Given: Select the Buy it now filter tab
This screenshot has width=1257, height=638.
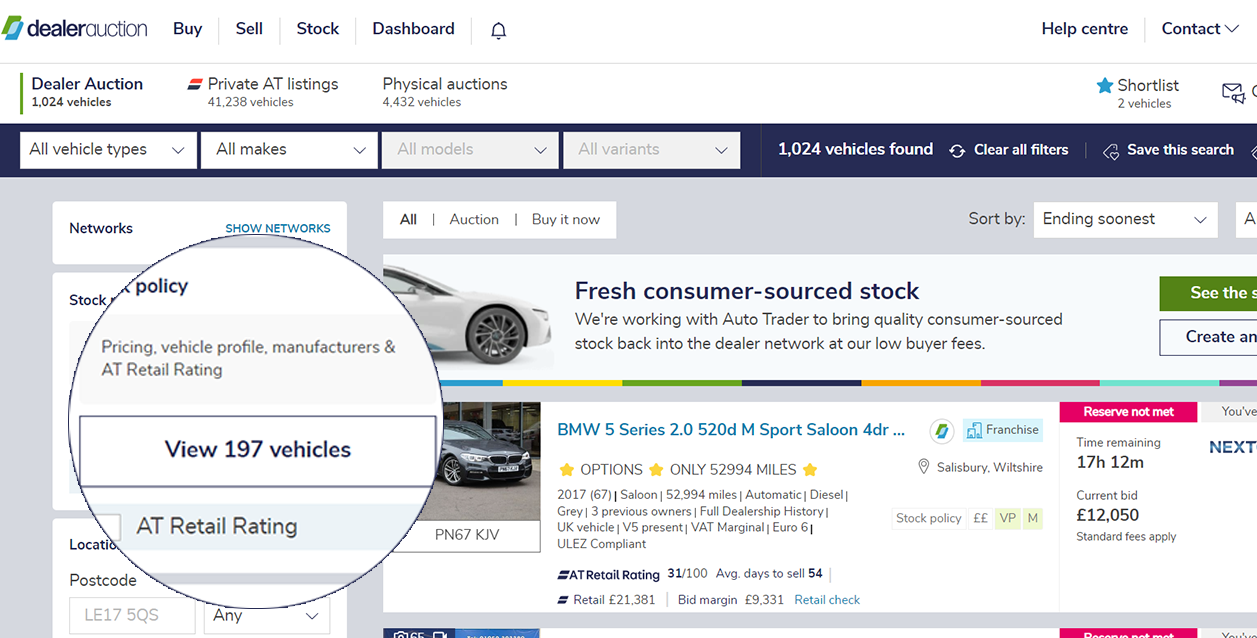Looking at the screenshot, I should (566, 220).
